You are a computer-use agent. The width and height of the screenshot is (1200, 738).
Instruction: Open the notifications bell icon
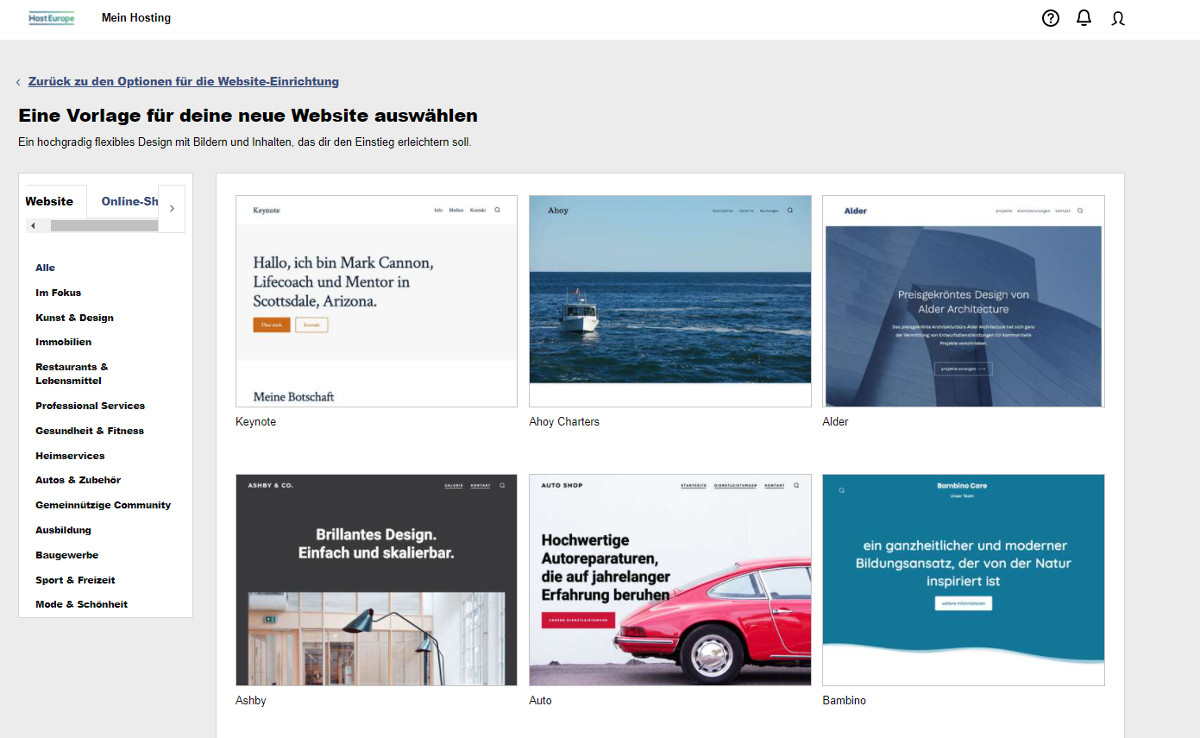click(x=1084, y=18)
